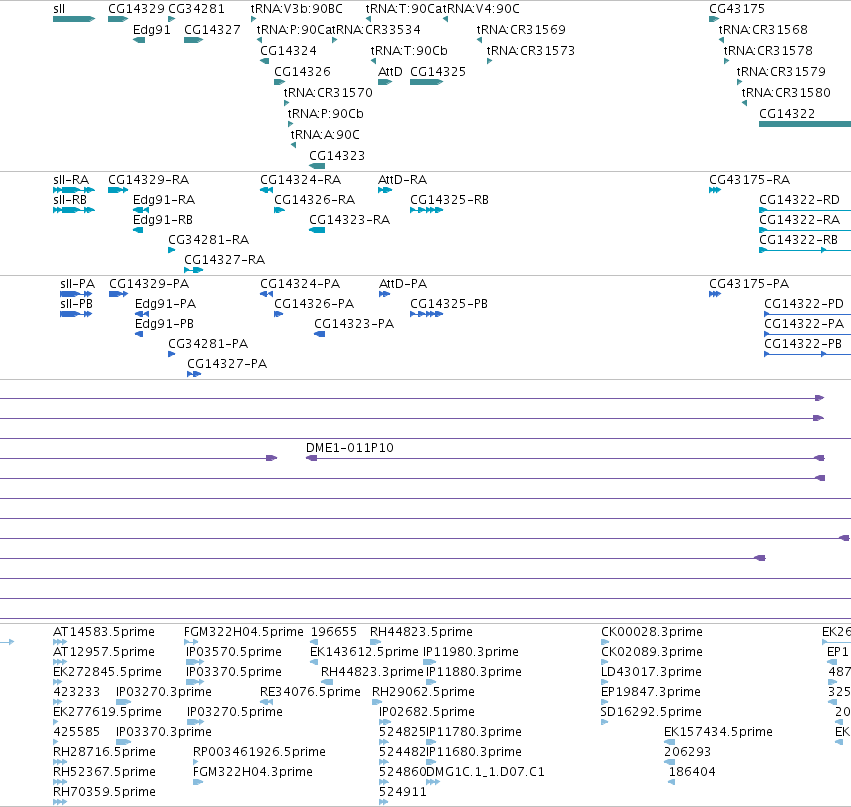This screenshot has height=807, width=851.
Task: Open EST AT14583.5prime
Action: point(60,642)
